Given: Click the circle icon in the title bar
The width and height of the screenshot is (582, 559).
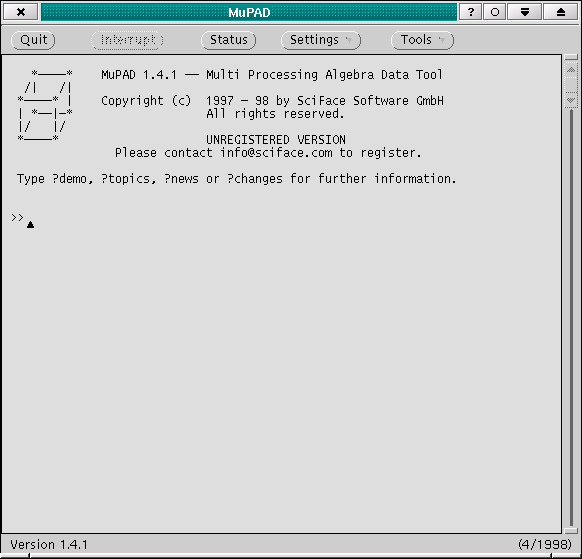Looking at the screenshot, I should pyautogui.click(x=494, y=12).
